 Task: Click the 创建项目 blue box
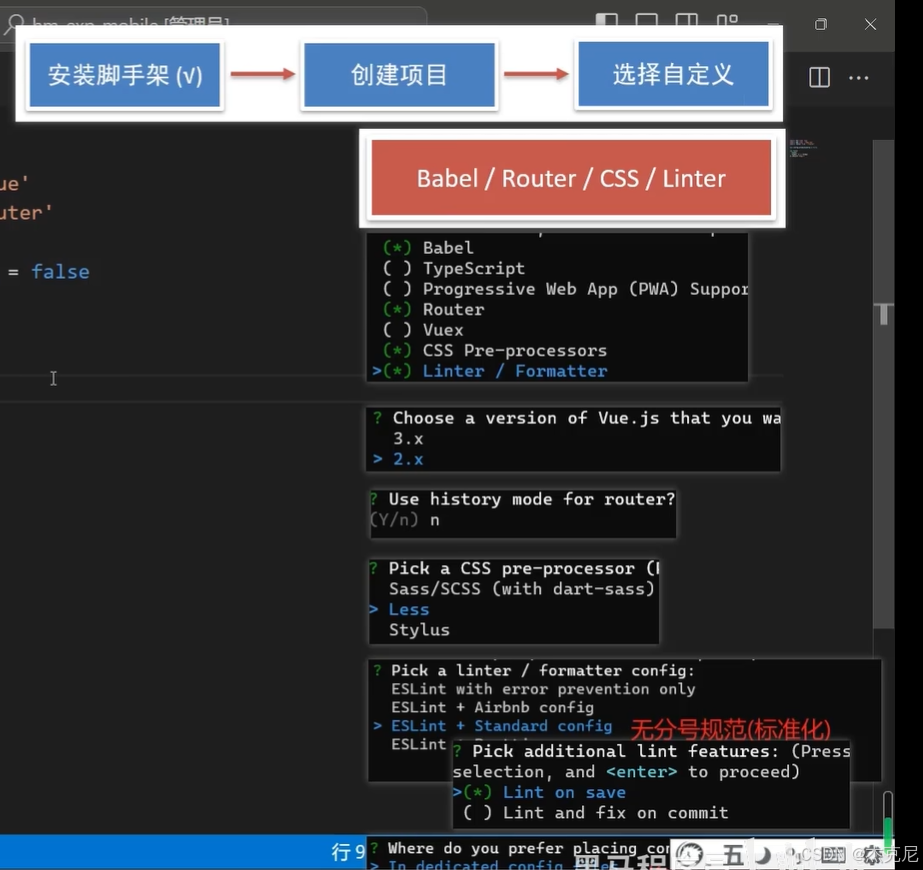point(399,75)
